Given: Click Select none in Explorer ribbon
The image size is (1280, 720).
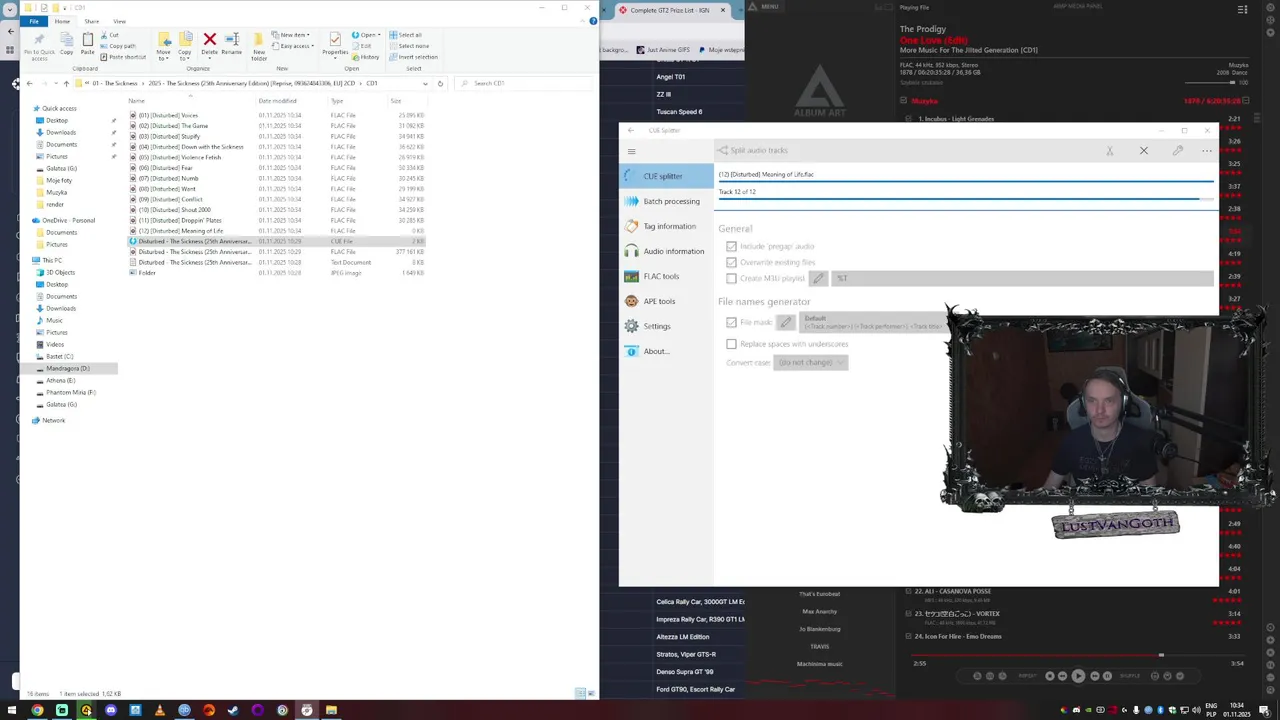Looking at the screenshot, I should [409, 46].
